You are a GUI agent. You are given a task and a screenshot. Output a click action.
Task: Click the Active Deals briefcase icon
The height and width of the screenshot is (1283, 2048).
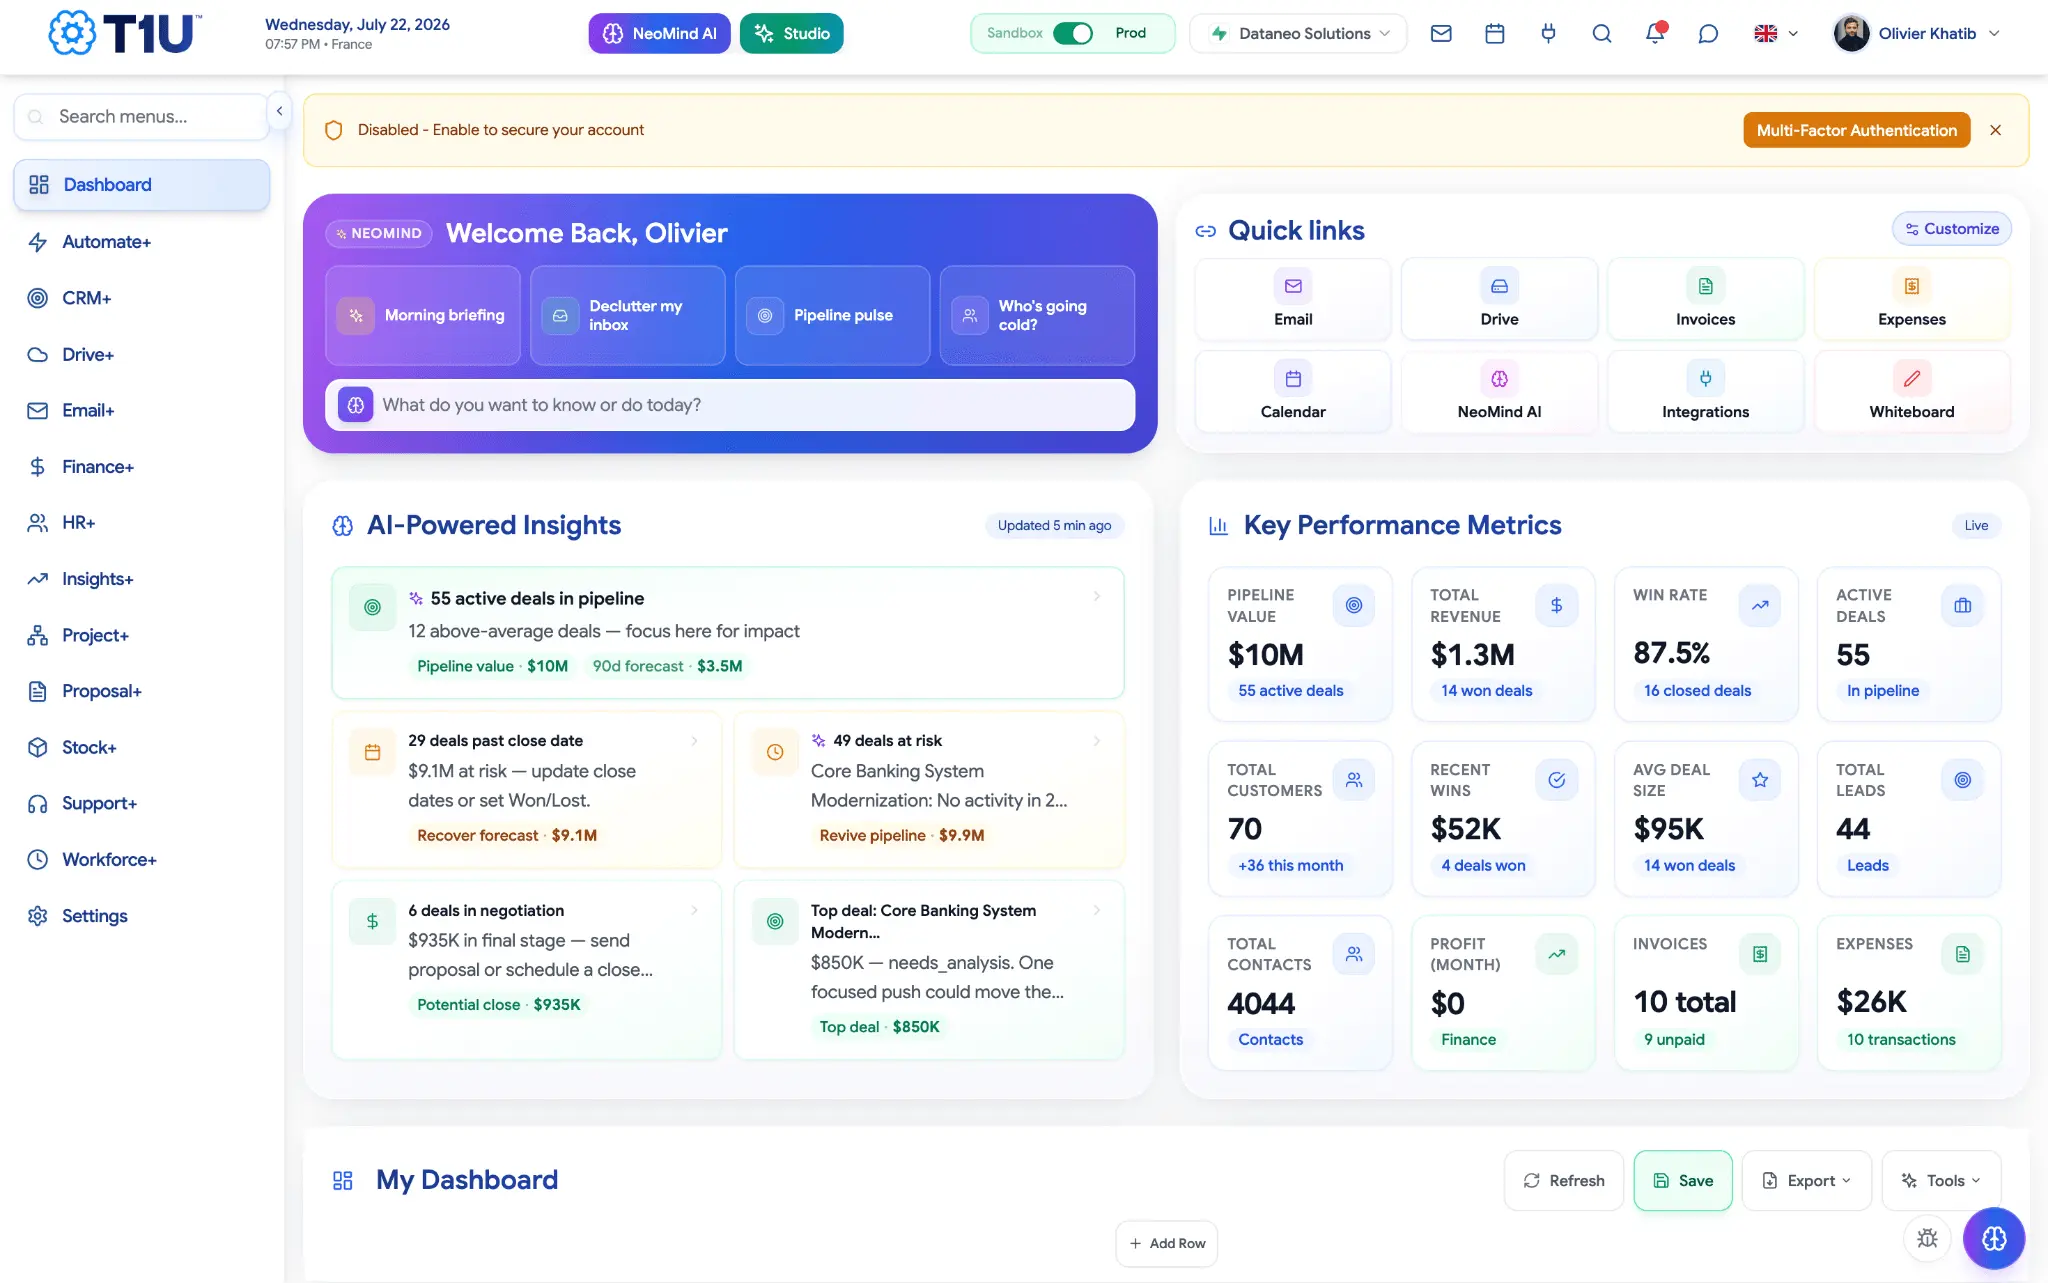coord(1963,605)
